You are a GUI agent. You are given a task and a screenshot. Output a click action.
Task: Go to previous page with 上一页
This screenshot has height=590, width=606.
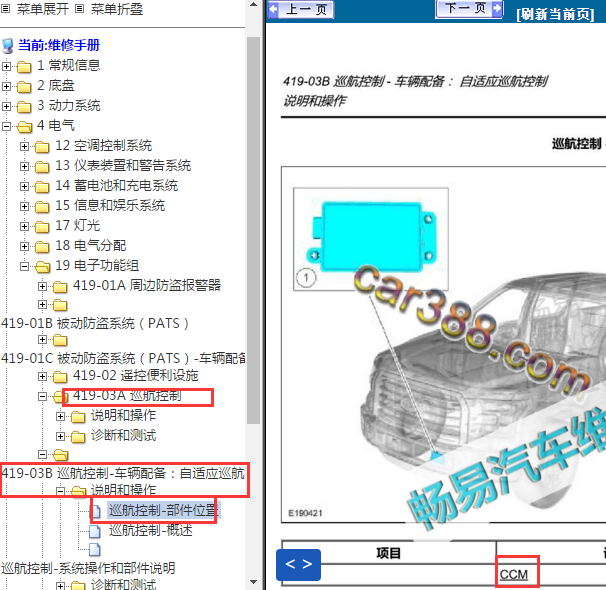point(299,10)
